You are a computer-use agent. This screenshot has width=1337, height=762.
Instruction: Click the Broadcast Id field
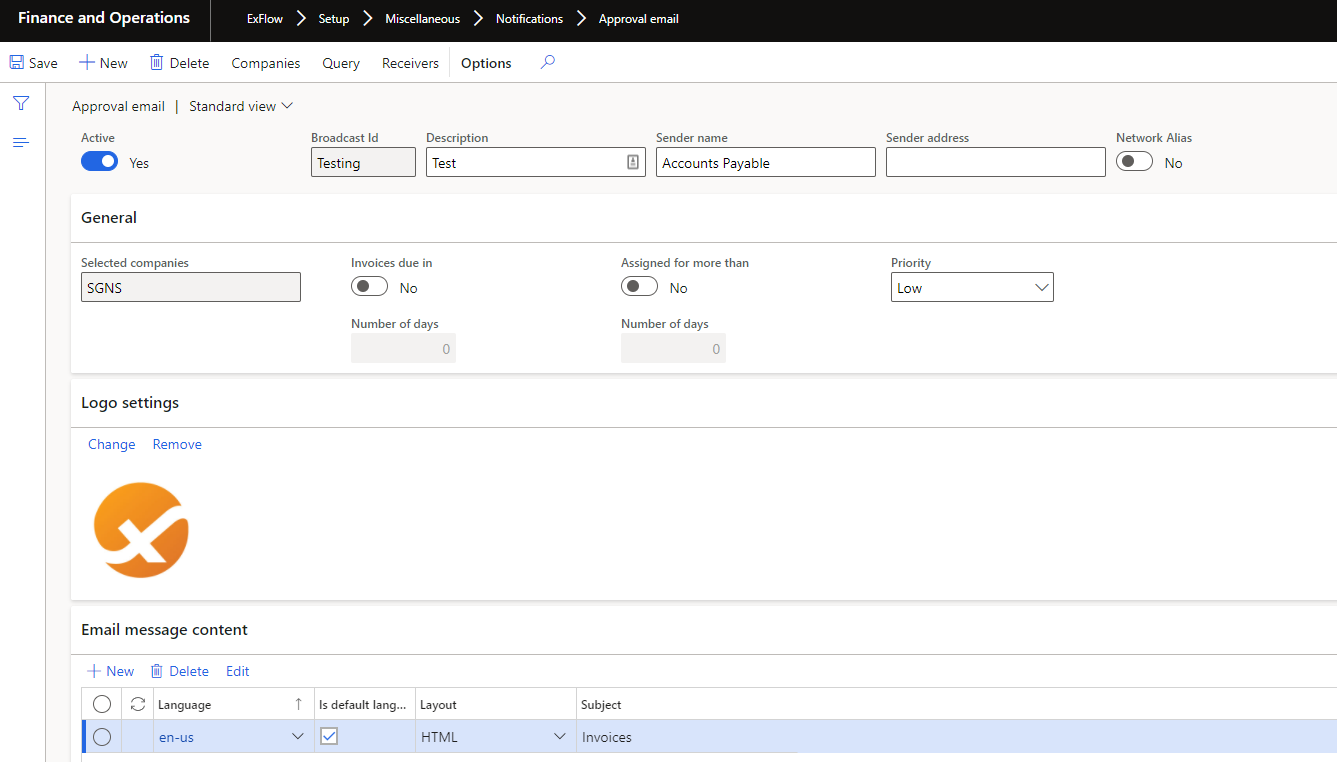click(363, 162)
